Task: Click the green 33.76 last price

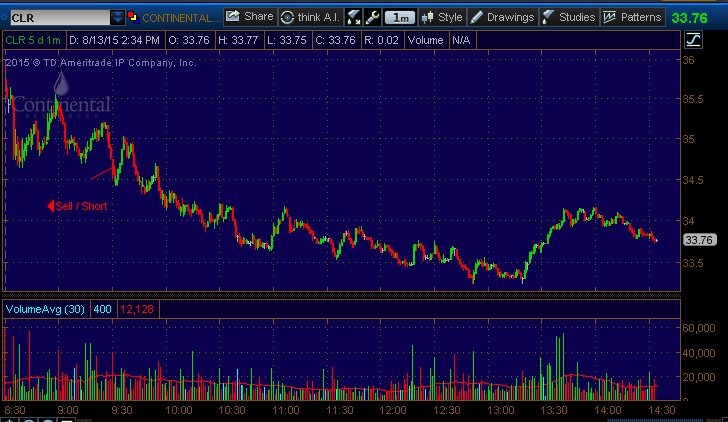Action: pos(689,18)
